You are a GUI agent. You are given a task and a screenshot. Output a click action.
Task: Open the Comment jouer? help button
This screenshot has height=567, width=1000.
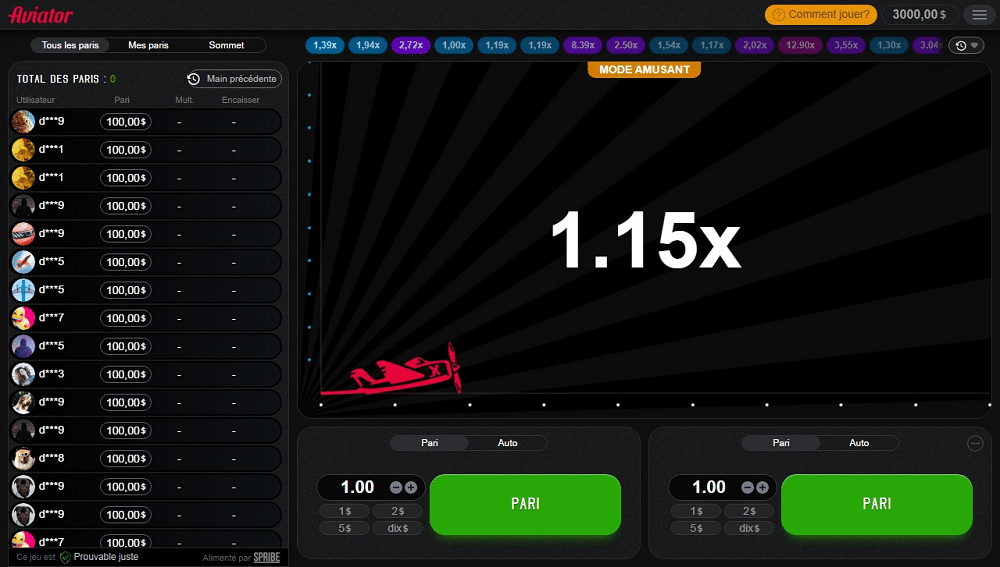(x=821, y=15)
